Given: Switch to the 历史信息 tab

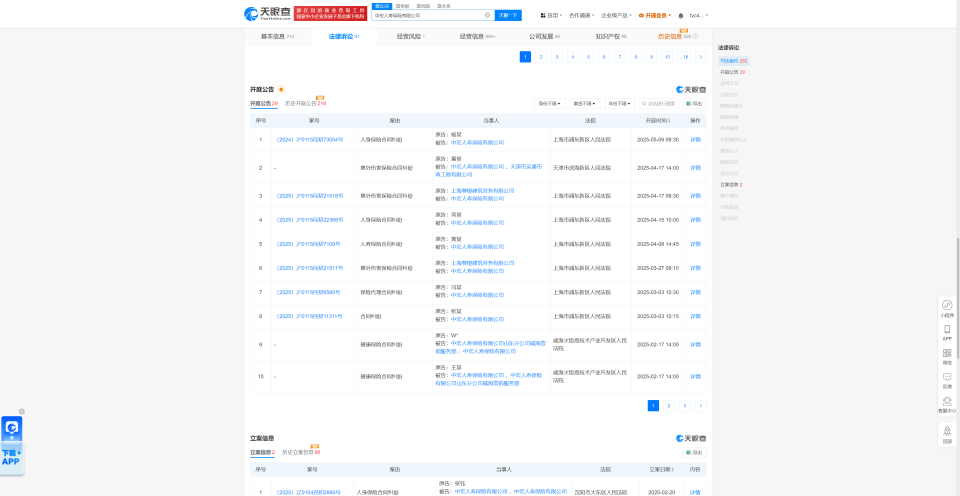Looking at the screenshot, I should click(x=677, y=37).
